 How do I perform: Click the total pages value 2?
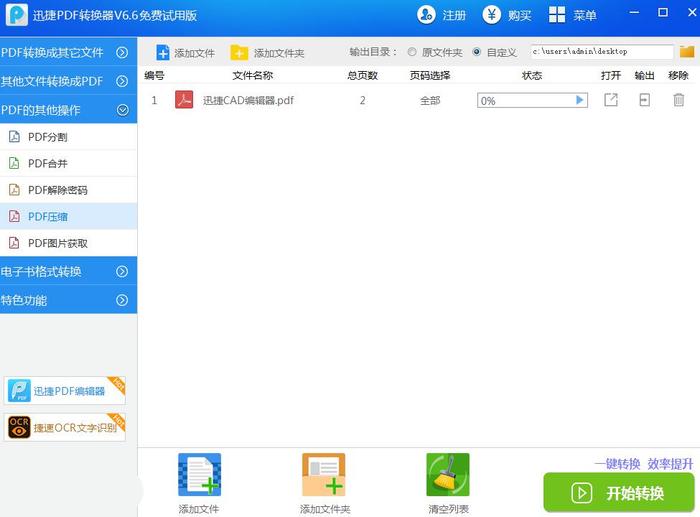(x=362, y=100)
